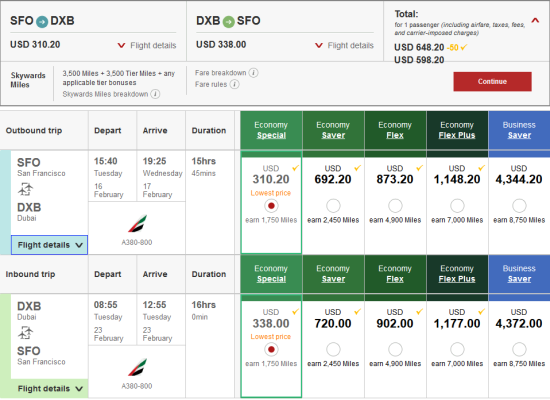550x400 pixels.
Task: Select outbound Economy Special USD 310.20 radio
Action: point(271,206)
